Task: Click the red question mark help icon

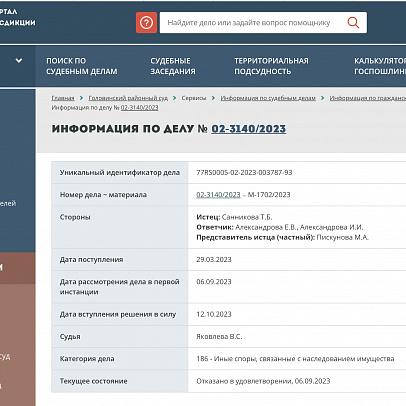Action: pyautogui.click(x=146, y=23)
